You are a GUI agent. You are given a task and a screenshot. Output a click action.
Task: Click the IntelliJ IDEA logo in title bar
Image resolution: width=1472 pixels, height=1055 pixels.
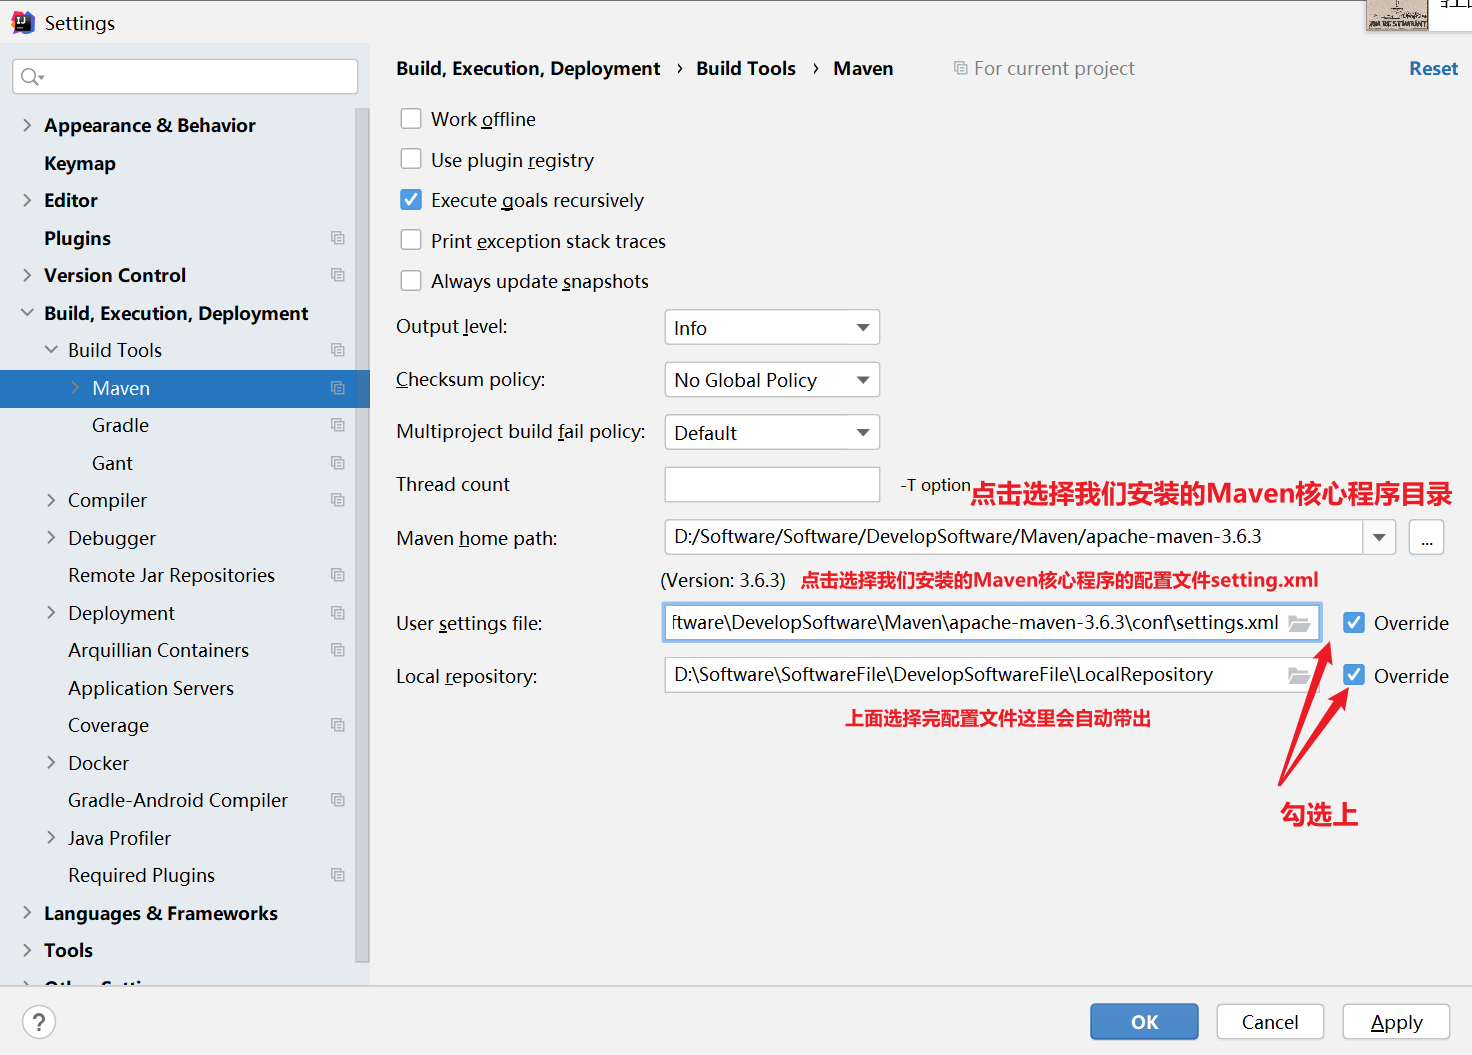pos(22,22)
